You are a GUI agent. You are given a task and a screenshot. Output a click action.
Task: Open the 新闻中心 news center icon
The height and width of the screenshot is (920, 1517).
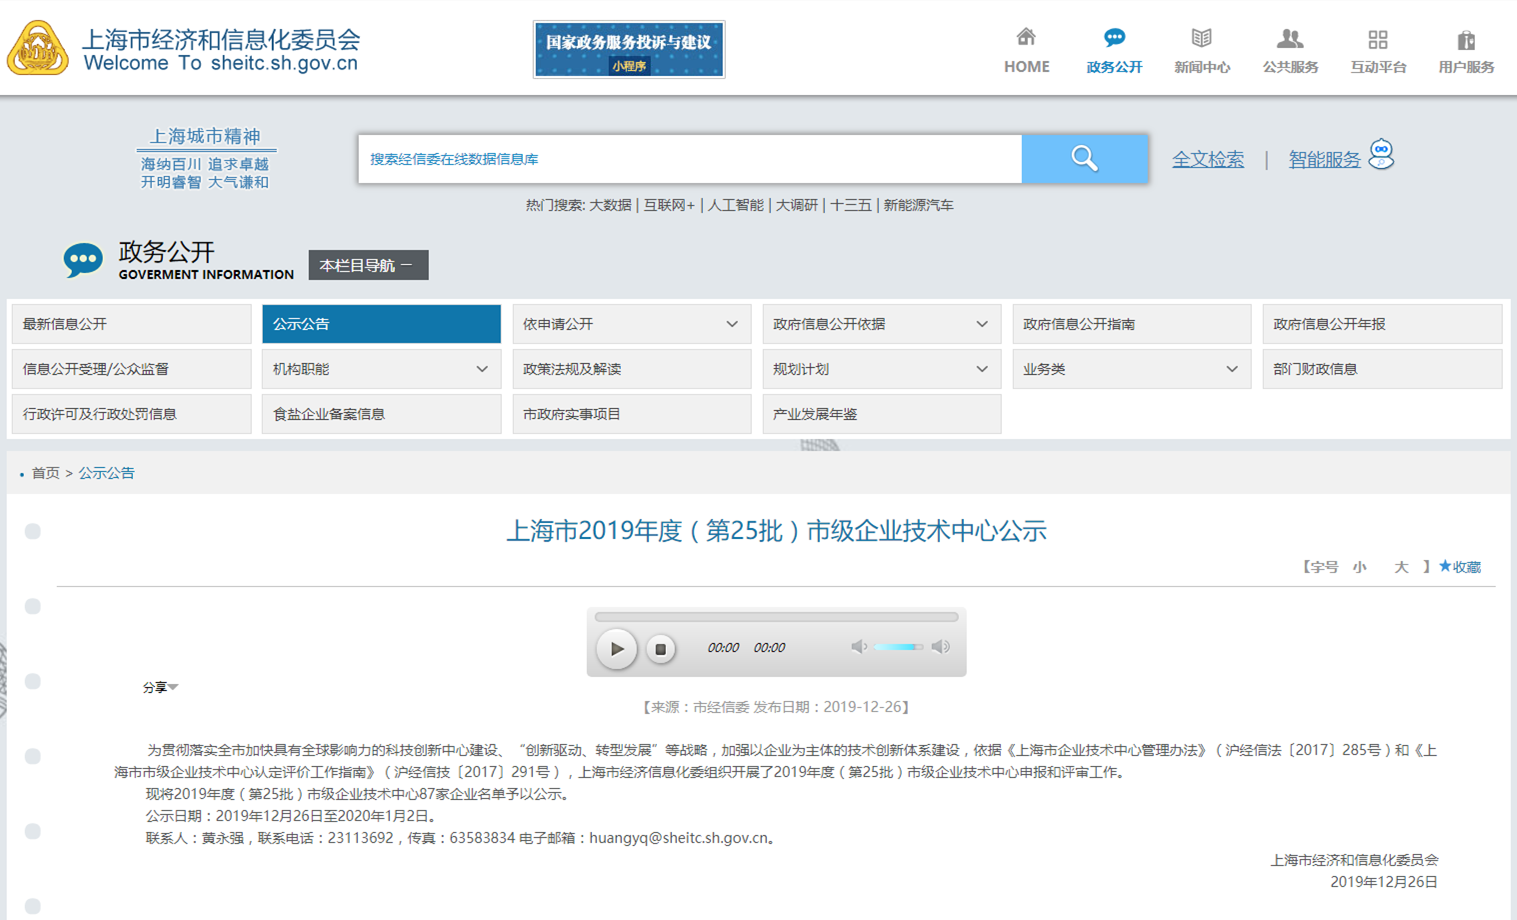(1201, 39)
